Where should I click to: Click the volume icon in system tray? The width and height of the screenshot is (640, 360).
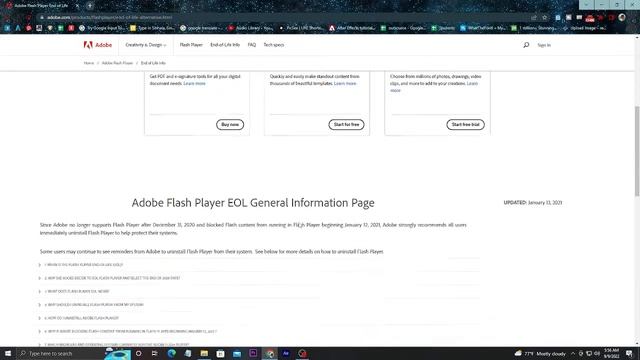click(x=597, y=353)
